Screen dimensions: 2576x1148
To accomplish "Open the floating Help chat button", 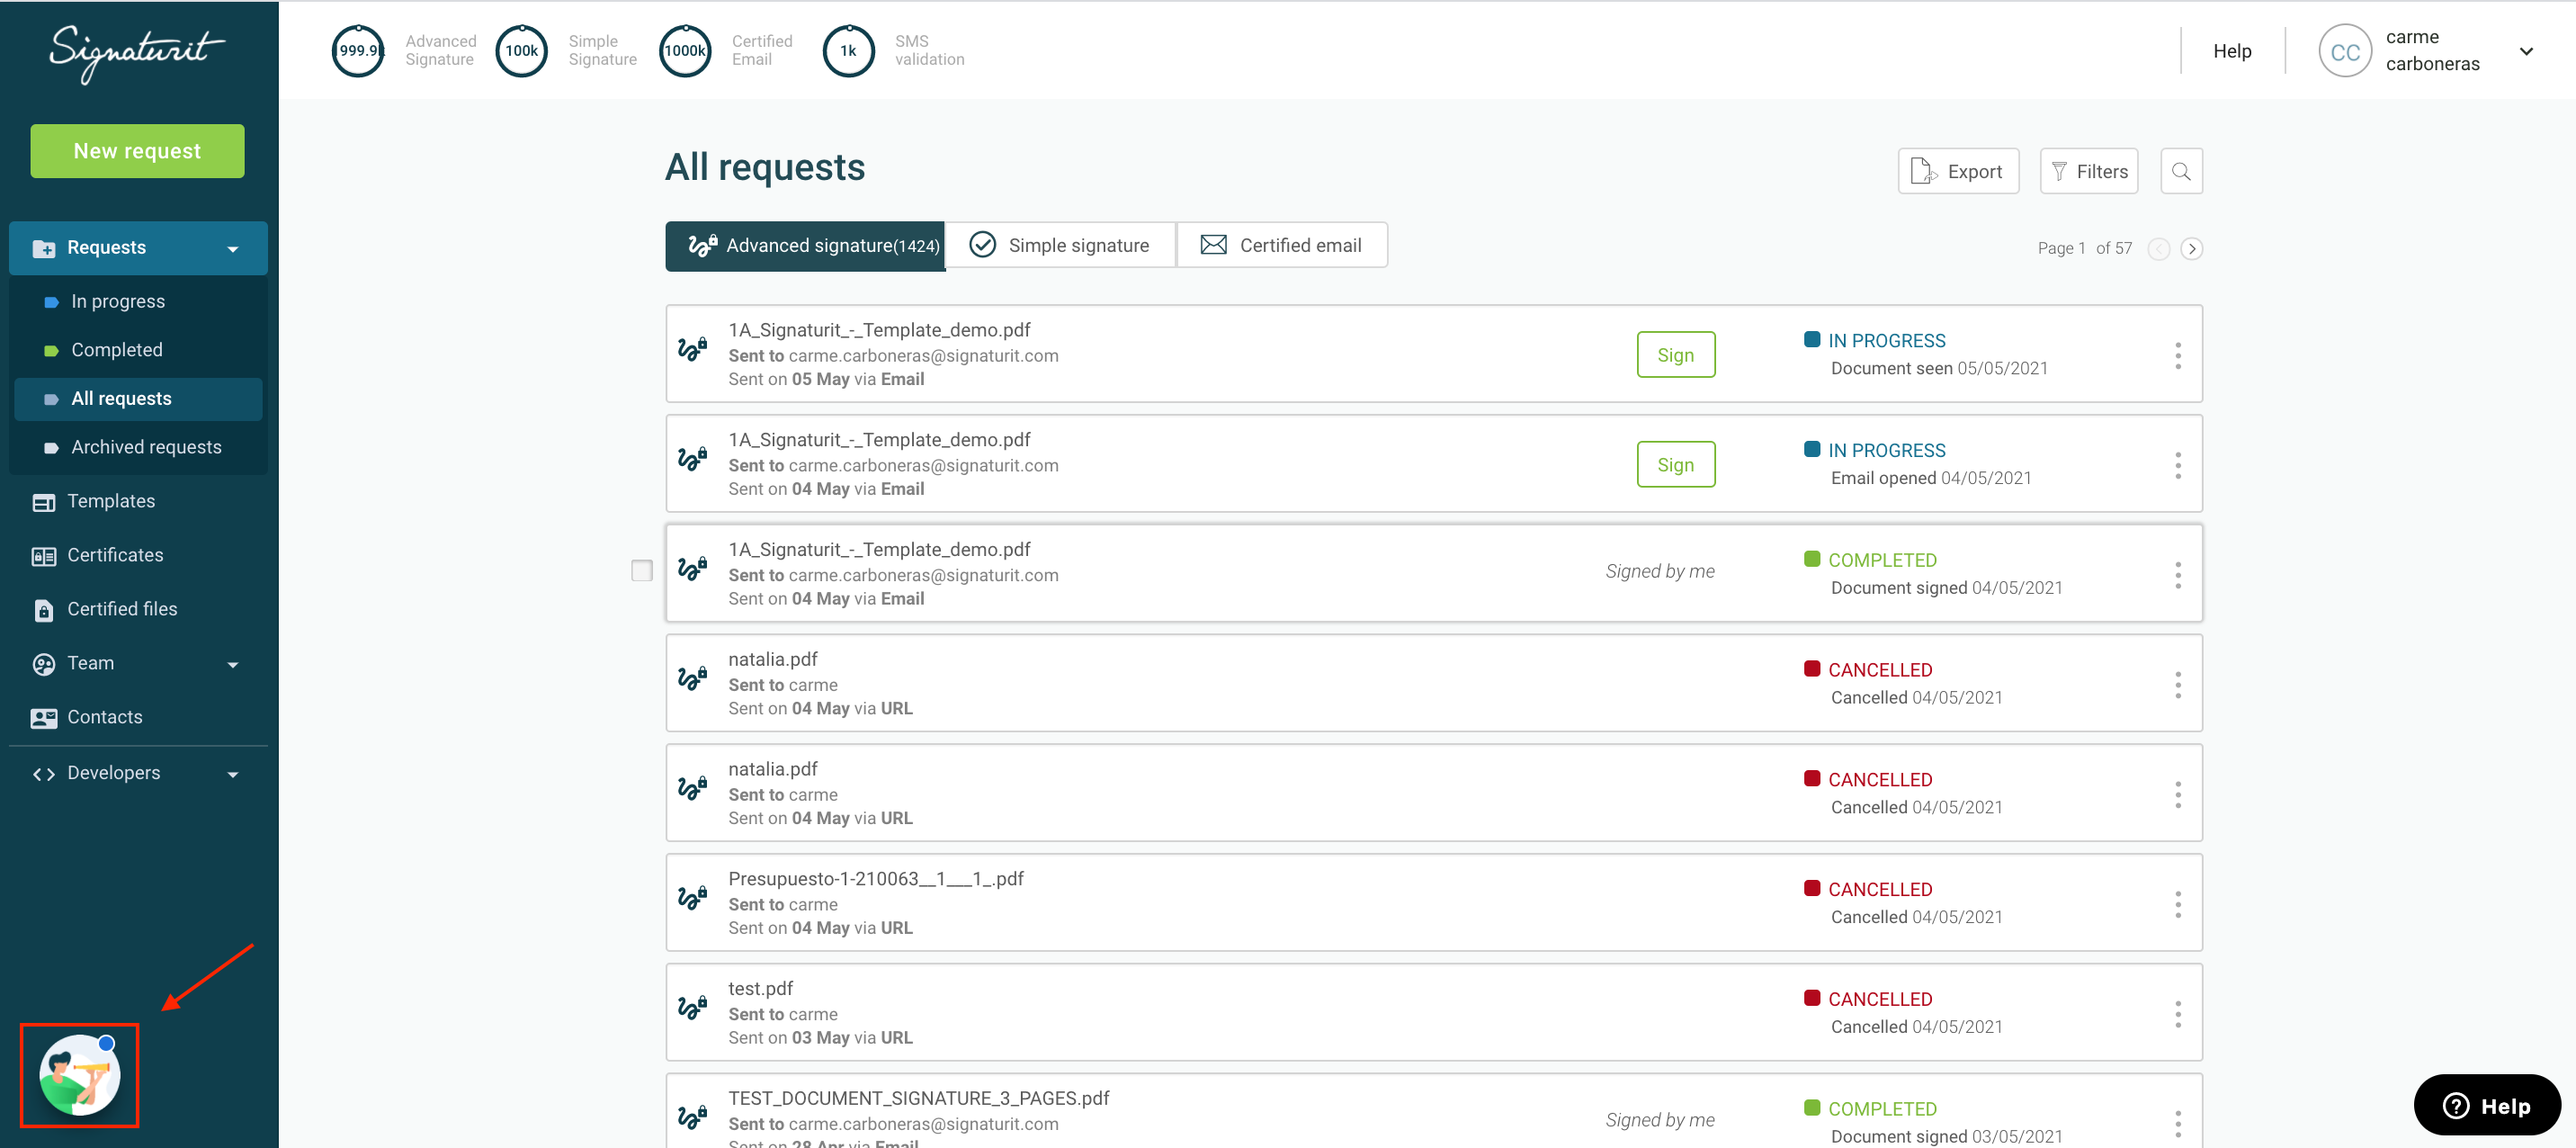I will 2486,1105.
